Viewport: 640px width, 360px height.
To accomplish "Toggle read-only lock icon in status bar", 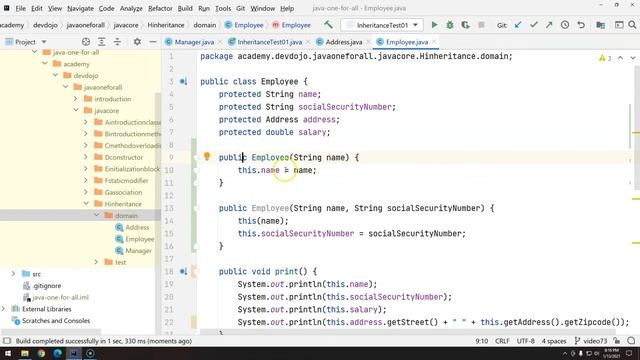I will (616, 341).
